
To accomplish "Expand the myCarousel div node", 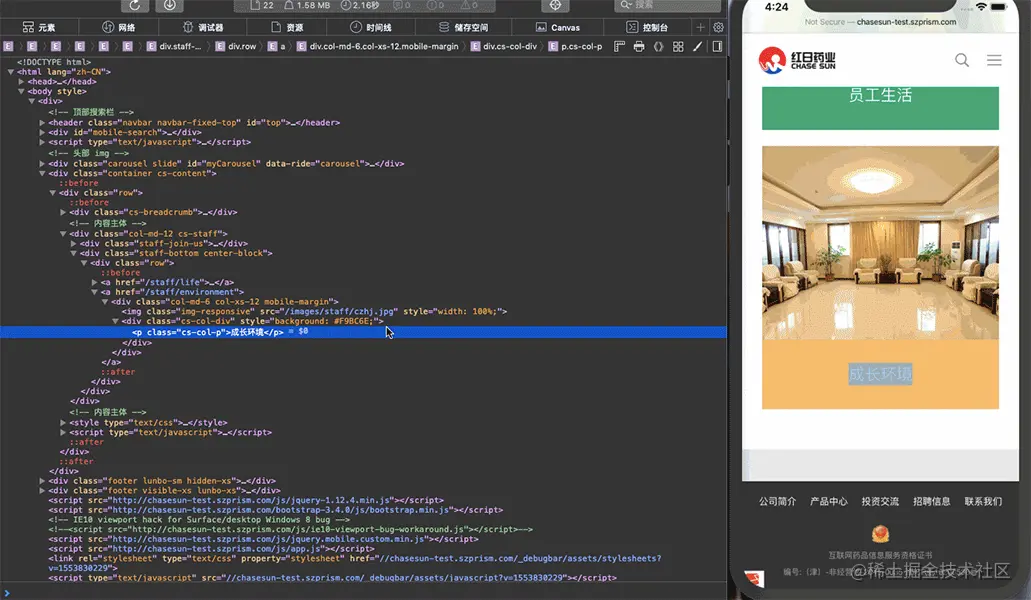I will 42,164.
